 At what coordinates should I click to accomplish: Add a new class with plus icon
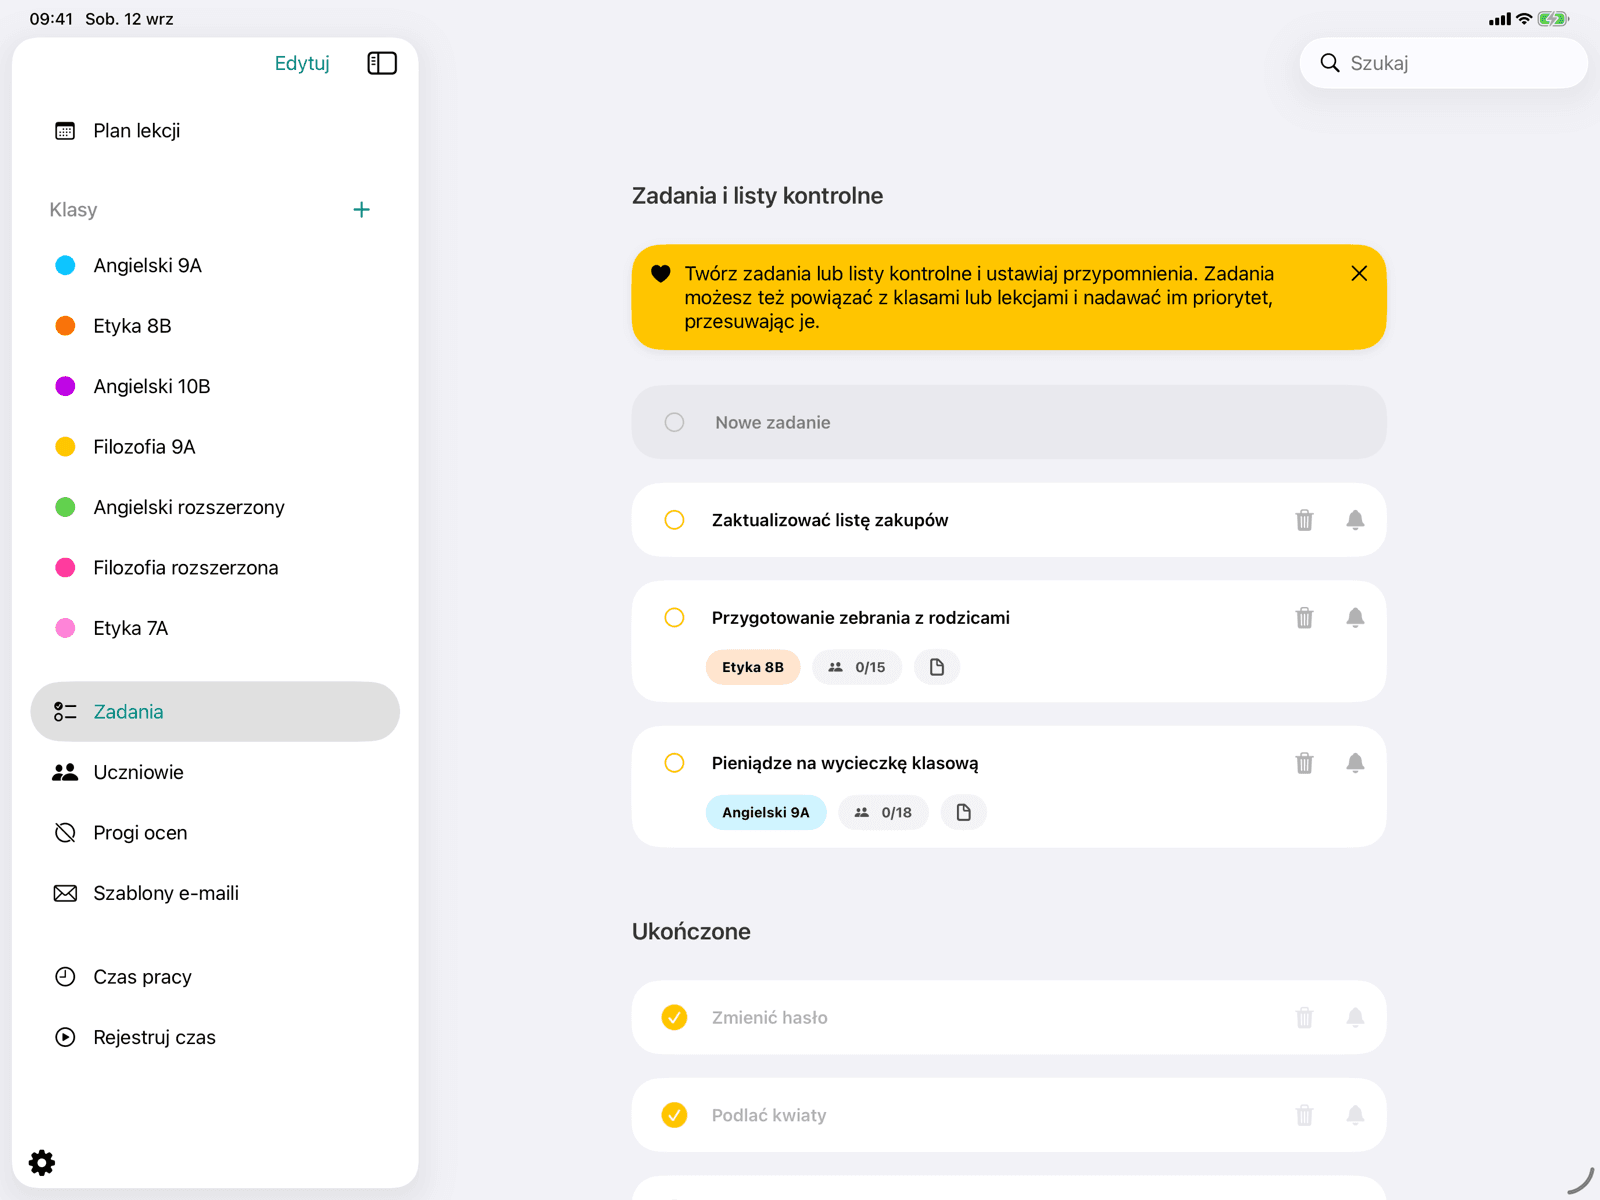tap(362, 209)
